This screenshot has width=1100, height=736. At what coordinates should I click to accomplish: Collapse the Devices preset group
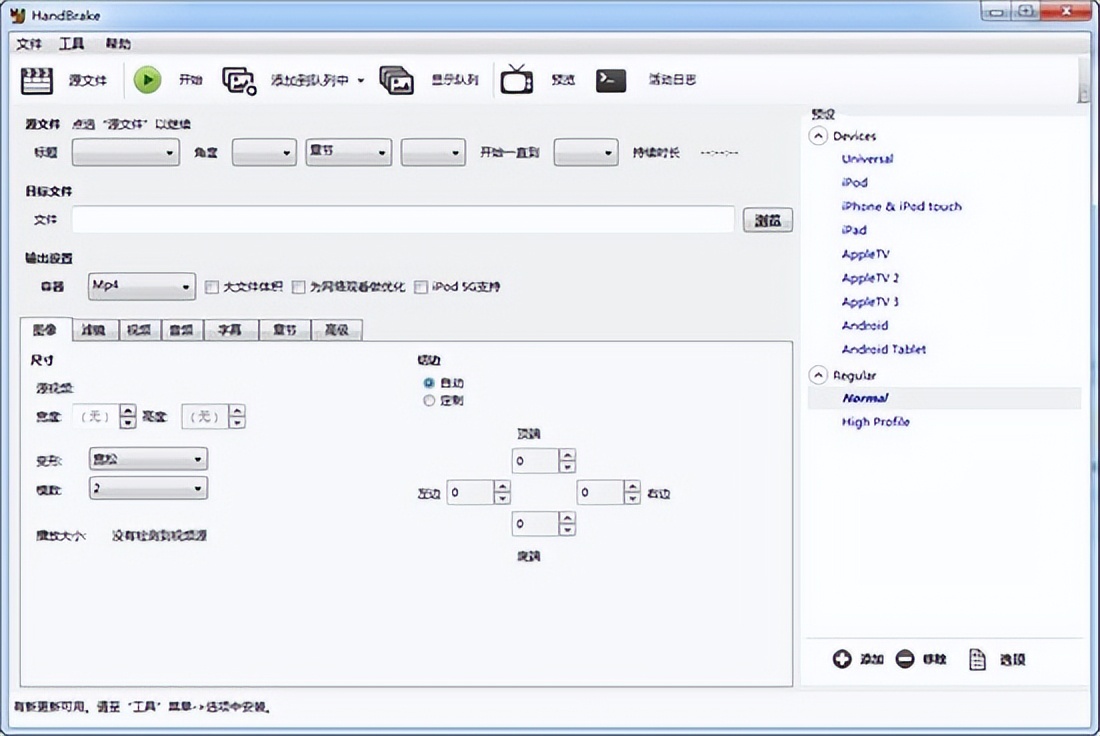(x=819, y=136)
